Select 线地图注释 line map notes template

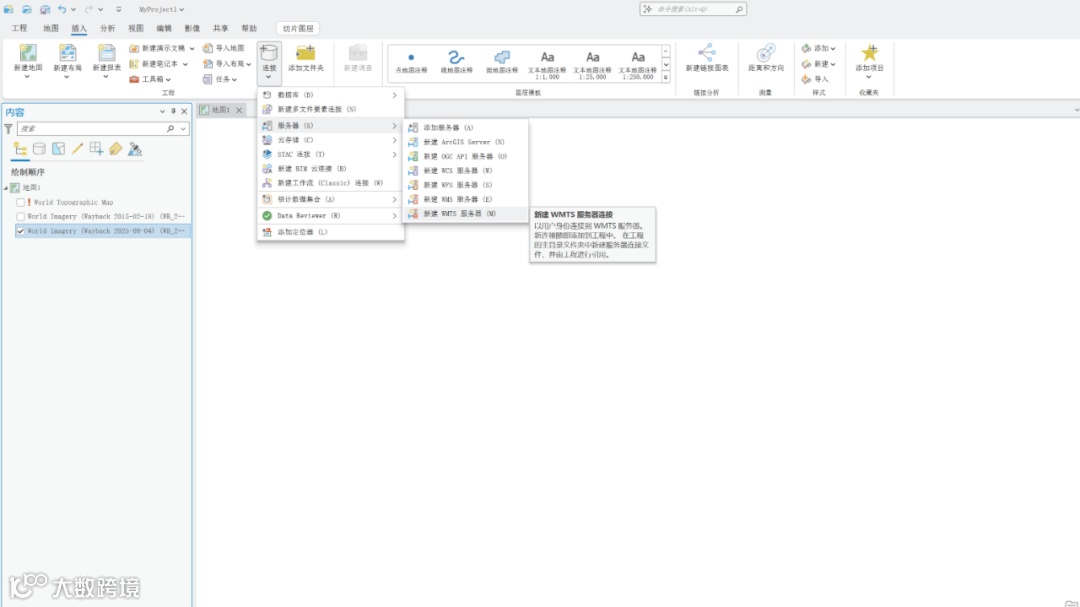coord(456,62)
